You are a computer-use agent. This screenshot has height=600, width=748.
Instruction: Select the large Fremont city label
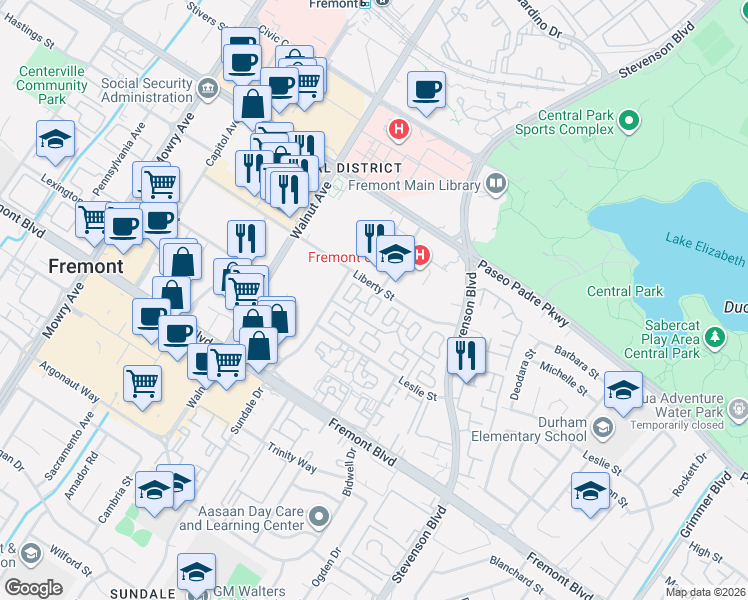(86, 266)
